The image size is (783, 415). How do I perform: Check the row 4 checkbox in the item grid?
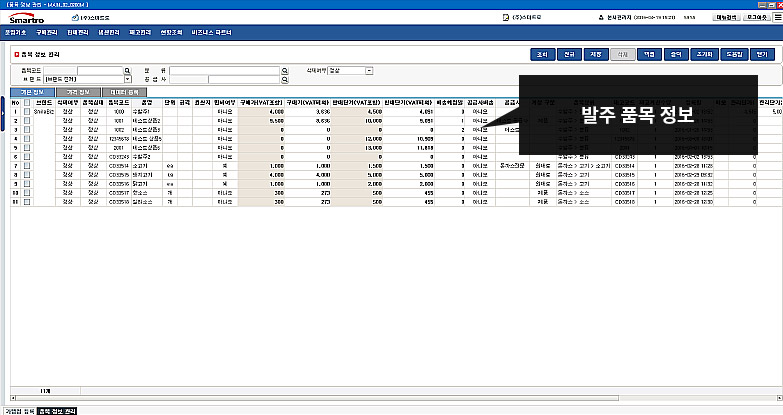click(x=27, y=139)
